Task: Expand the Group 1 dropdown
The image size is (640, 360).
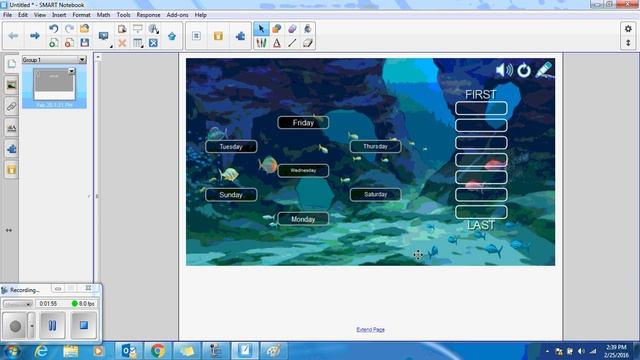Action: click(82, 60)
